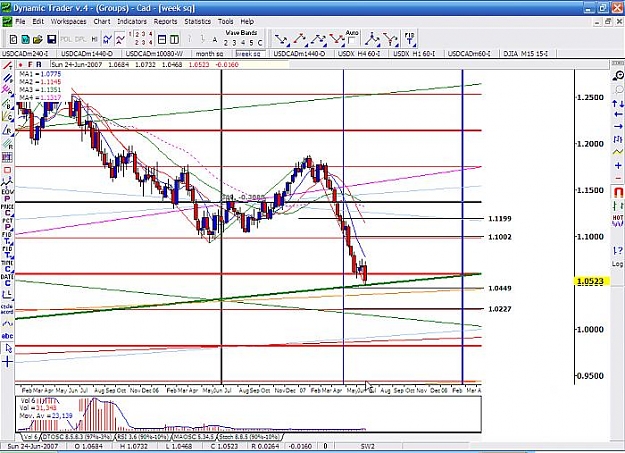Select Wave Bands C button
Viewport: 625px width, 453px height.
point(259,43)
